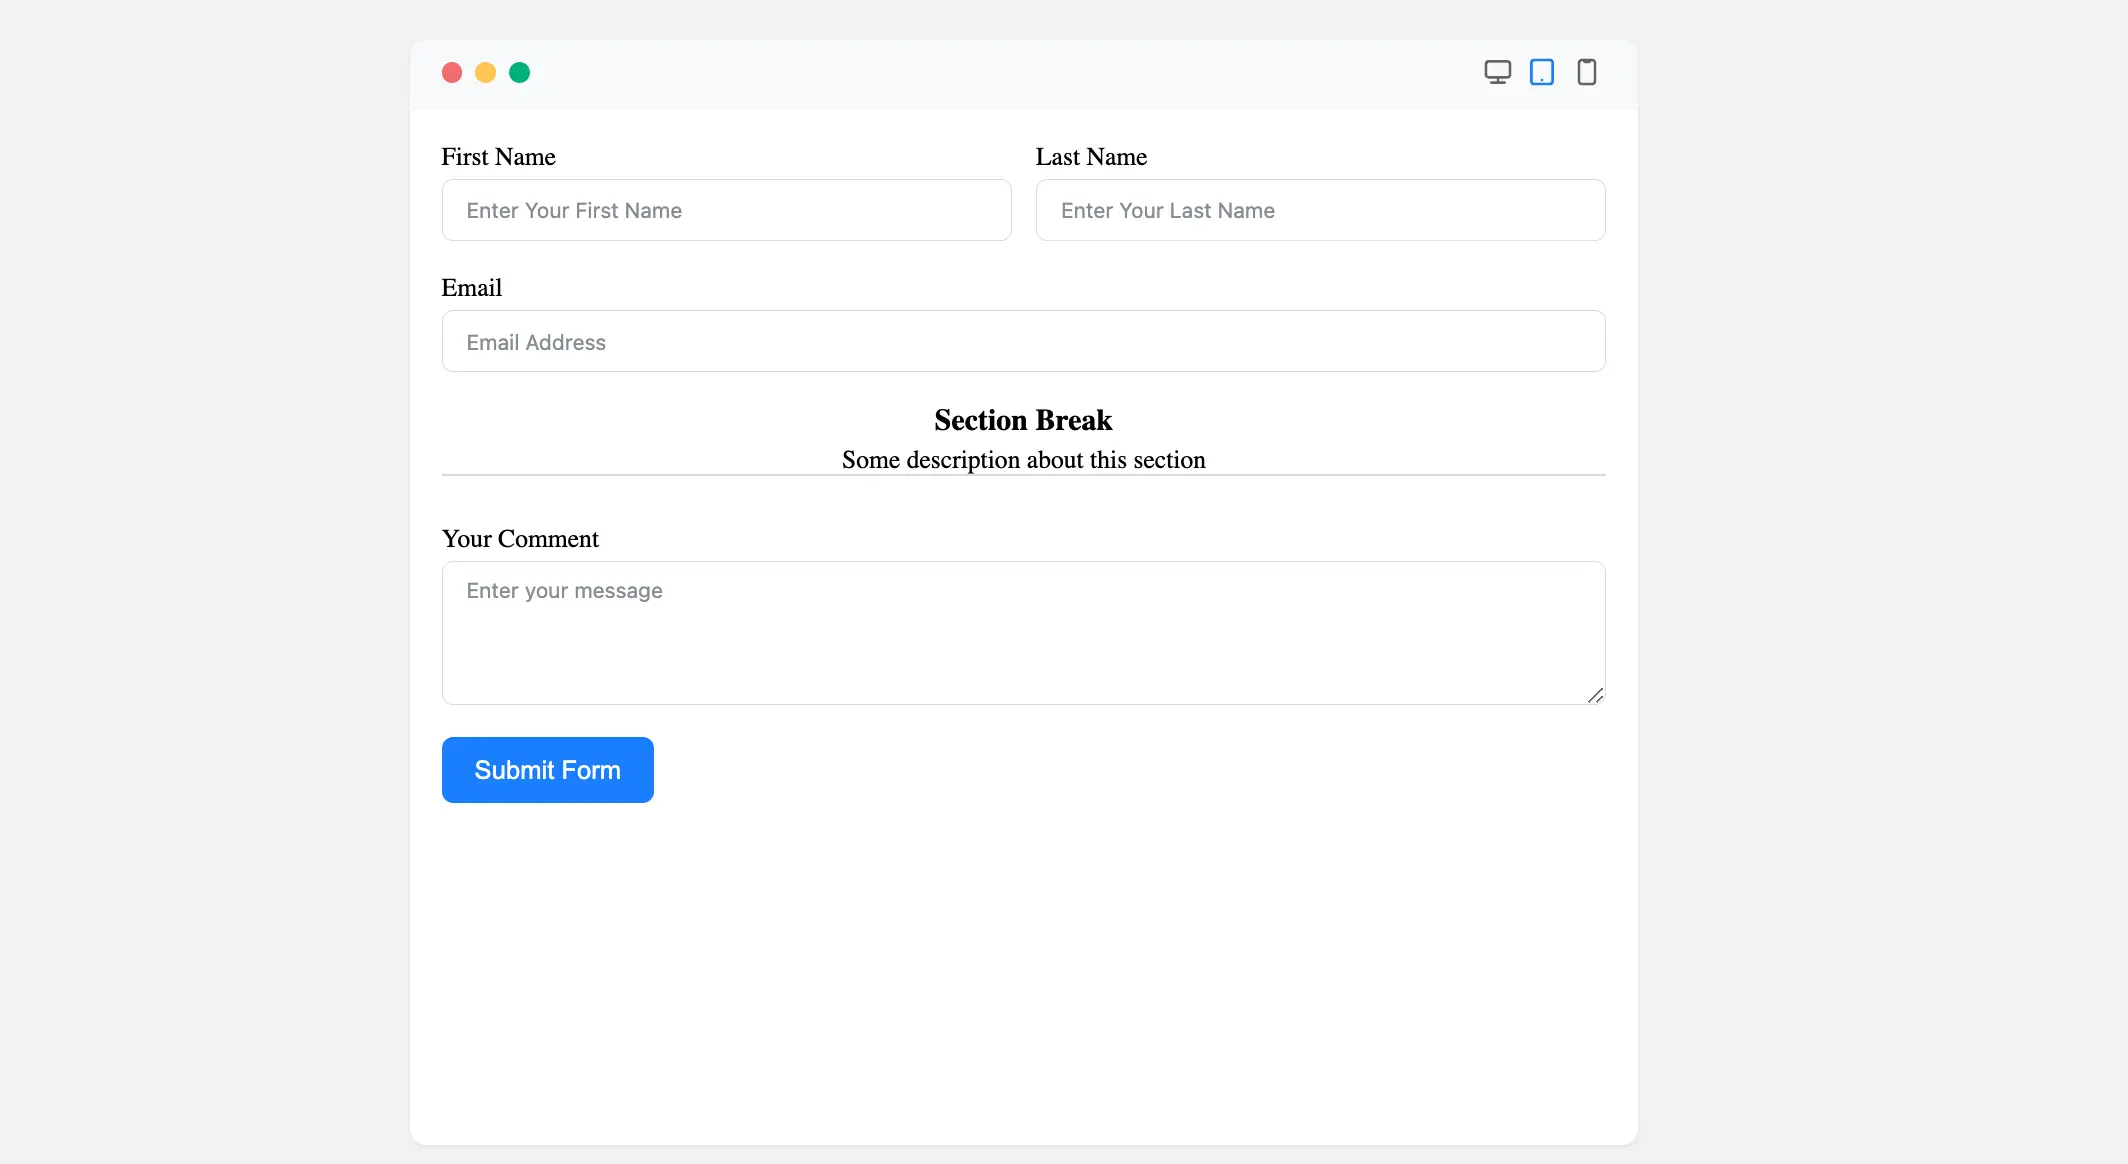Click the Your Comment label
The height and width of the screenshot is (1164, 2128).
pos(520,539)
